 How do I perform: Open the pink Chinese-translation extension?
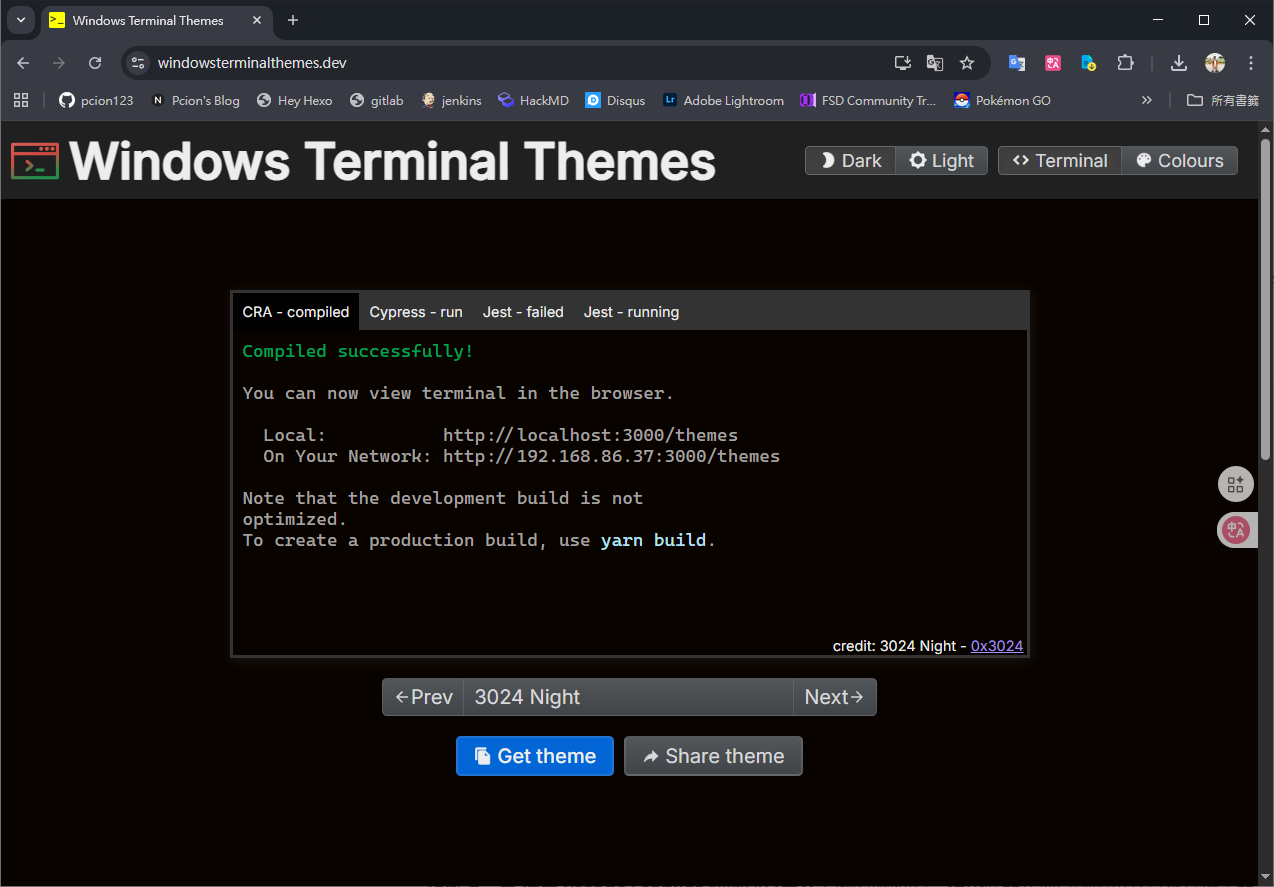coord(1053,63)
